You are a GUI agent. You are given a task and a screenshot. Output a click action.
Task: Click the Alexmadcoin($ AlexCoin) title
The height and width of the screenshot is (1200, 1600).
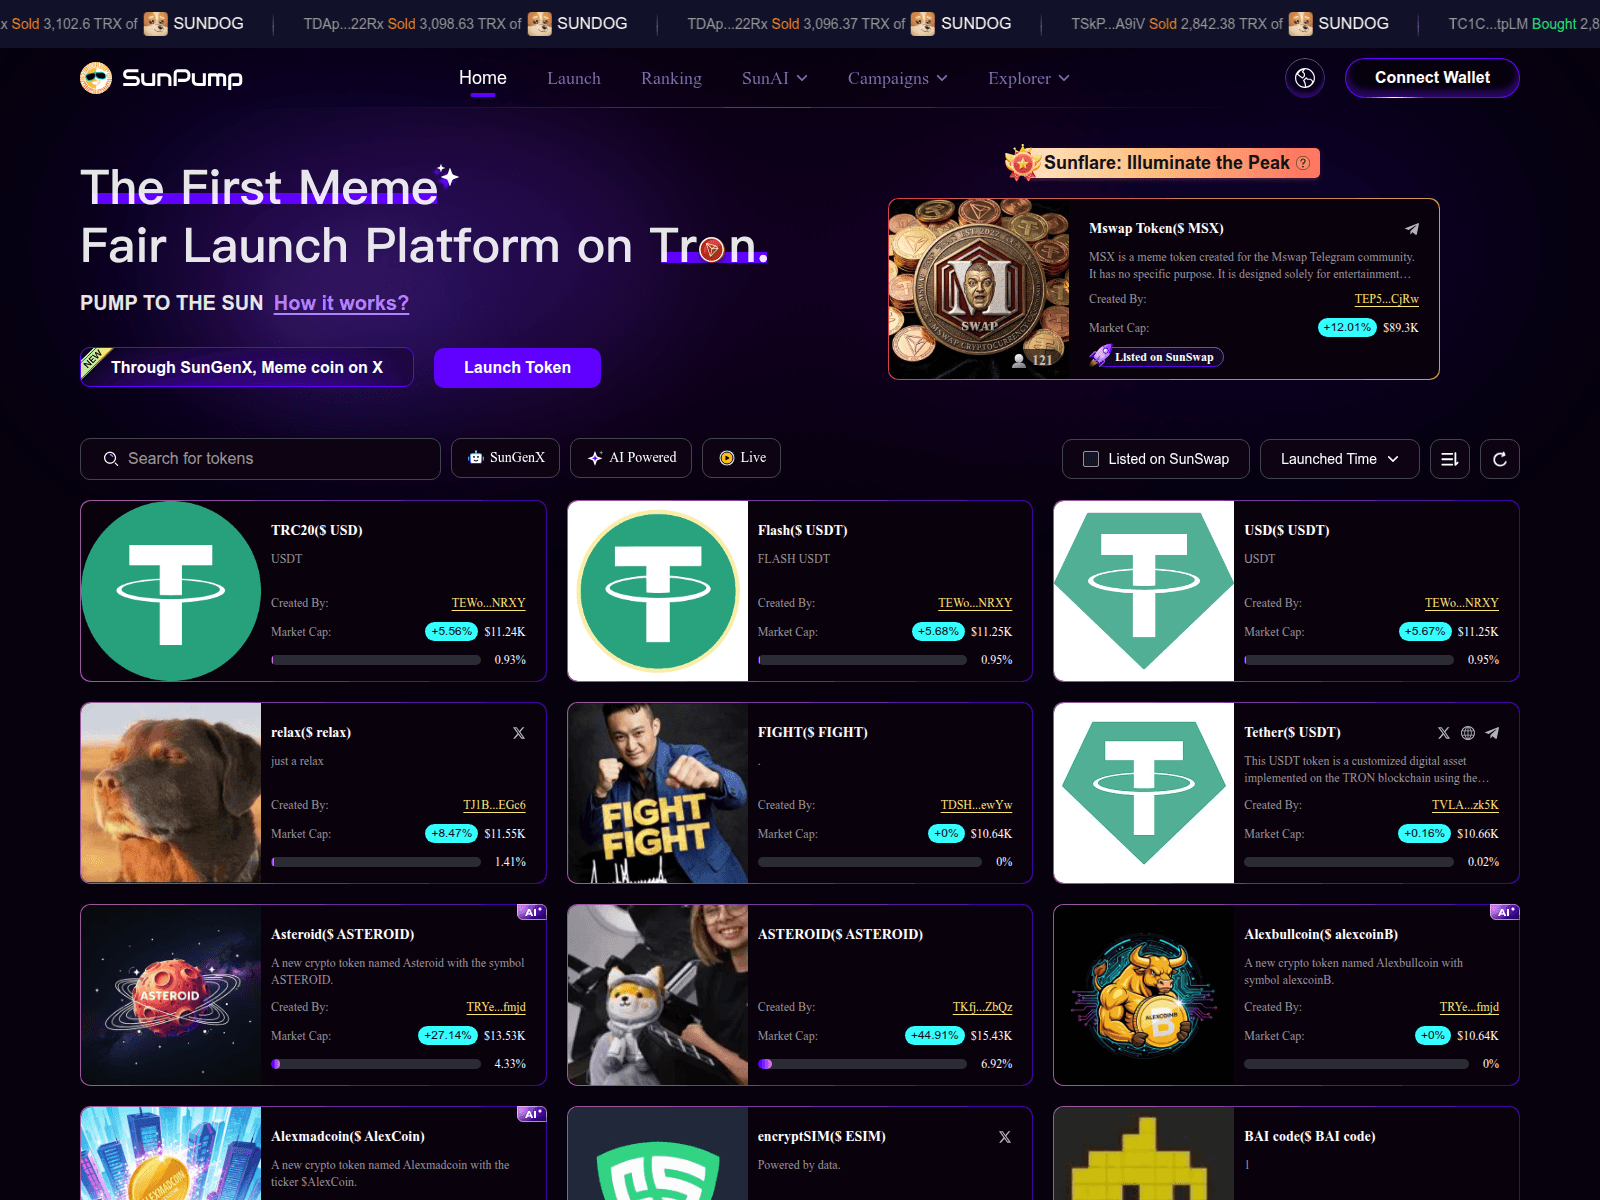click(x=348, y=1136)
